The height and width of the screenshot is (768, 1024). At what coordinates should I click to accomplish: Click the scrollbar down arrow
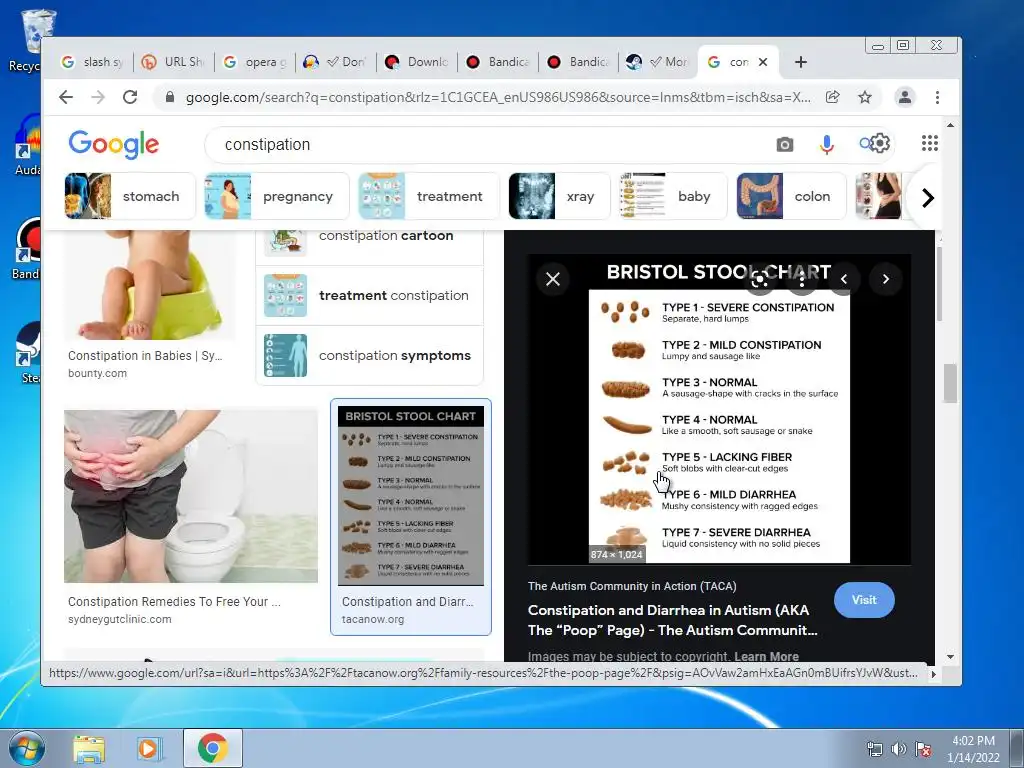950,657
